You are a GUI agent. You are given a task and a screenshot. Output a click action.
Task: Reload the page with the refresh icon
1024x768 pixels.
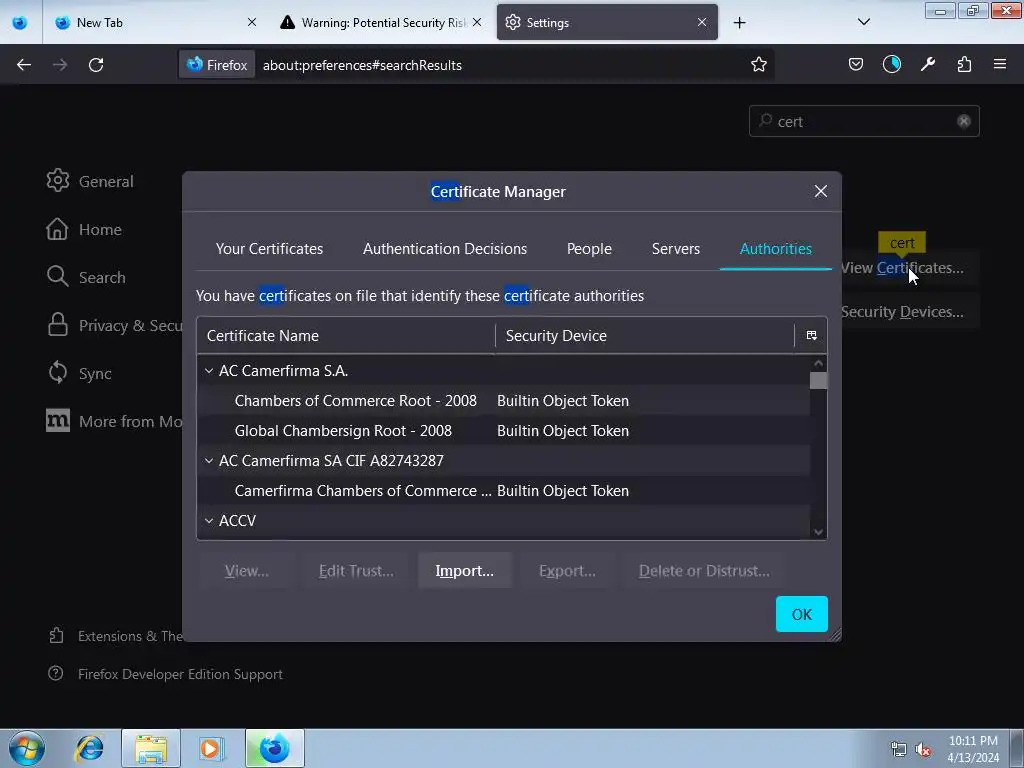[x=96, y=65]
